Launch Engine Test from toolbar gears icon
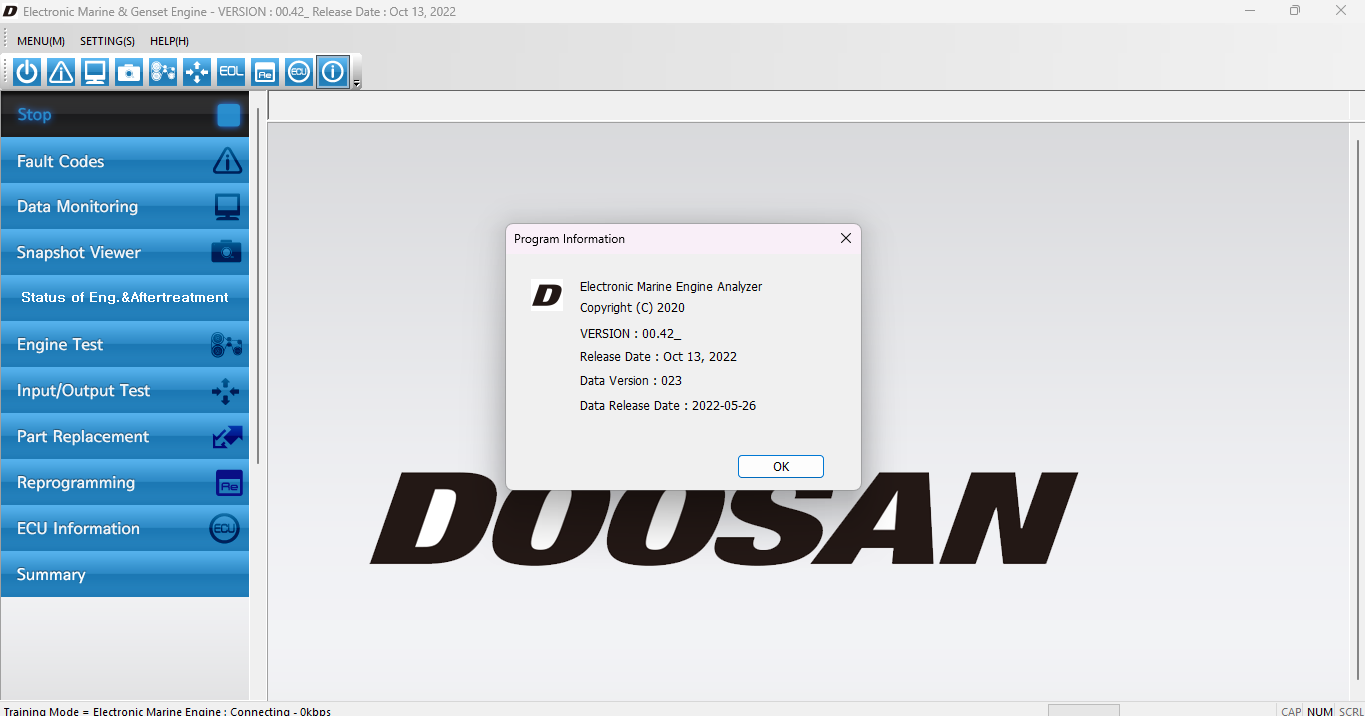This screenshot has width=1365, height=716. coord(163,72)
